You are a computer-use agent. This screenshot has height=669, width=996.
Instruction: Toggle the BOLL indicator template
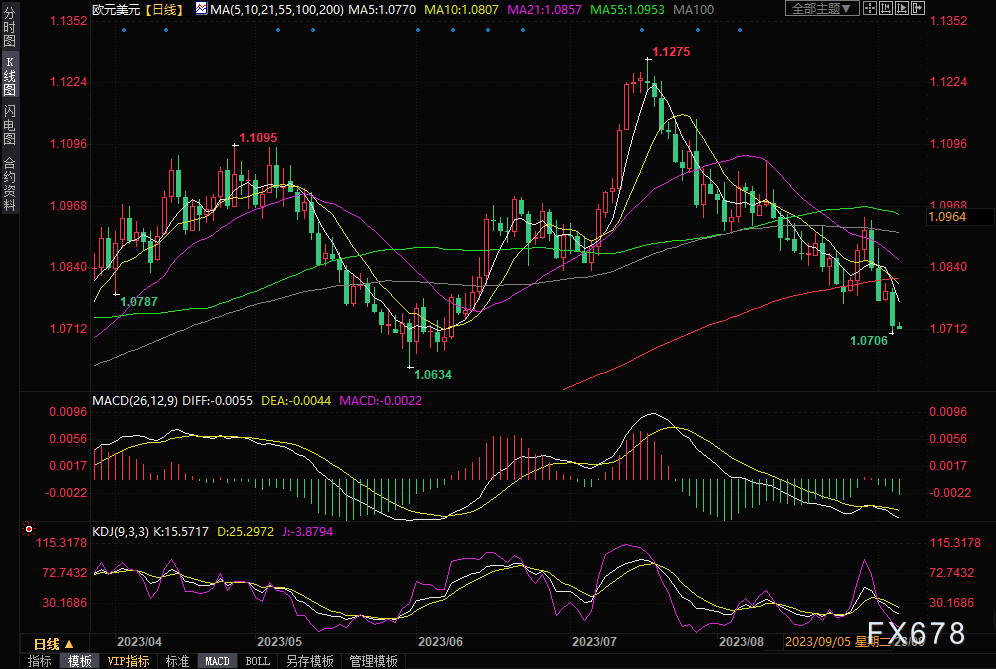click(x=257, y=661)
